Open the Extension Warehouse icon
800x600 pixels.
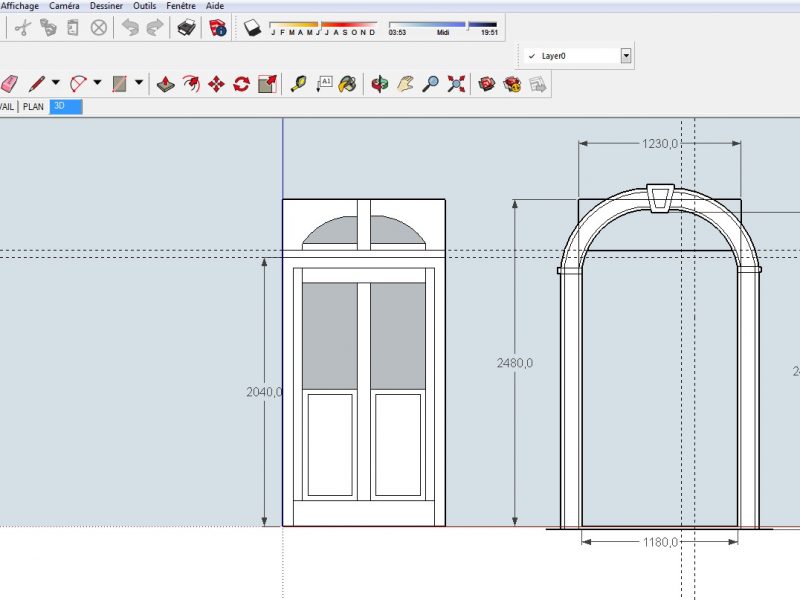(512, 84)
